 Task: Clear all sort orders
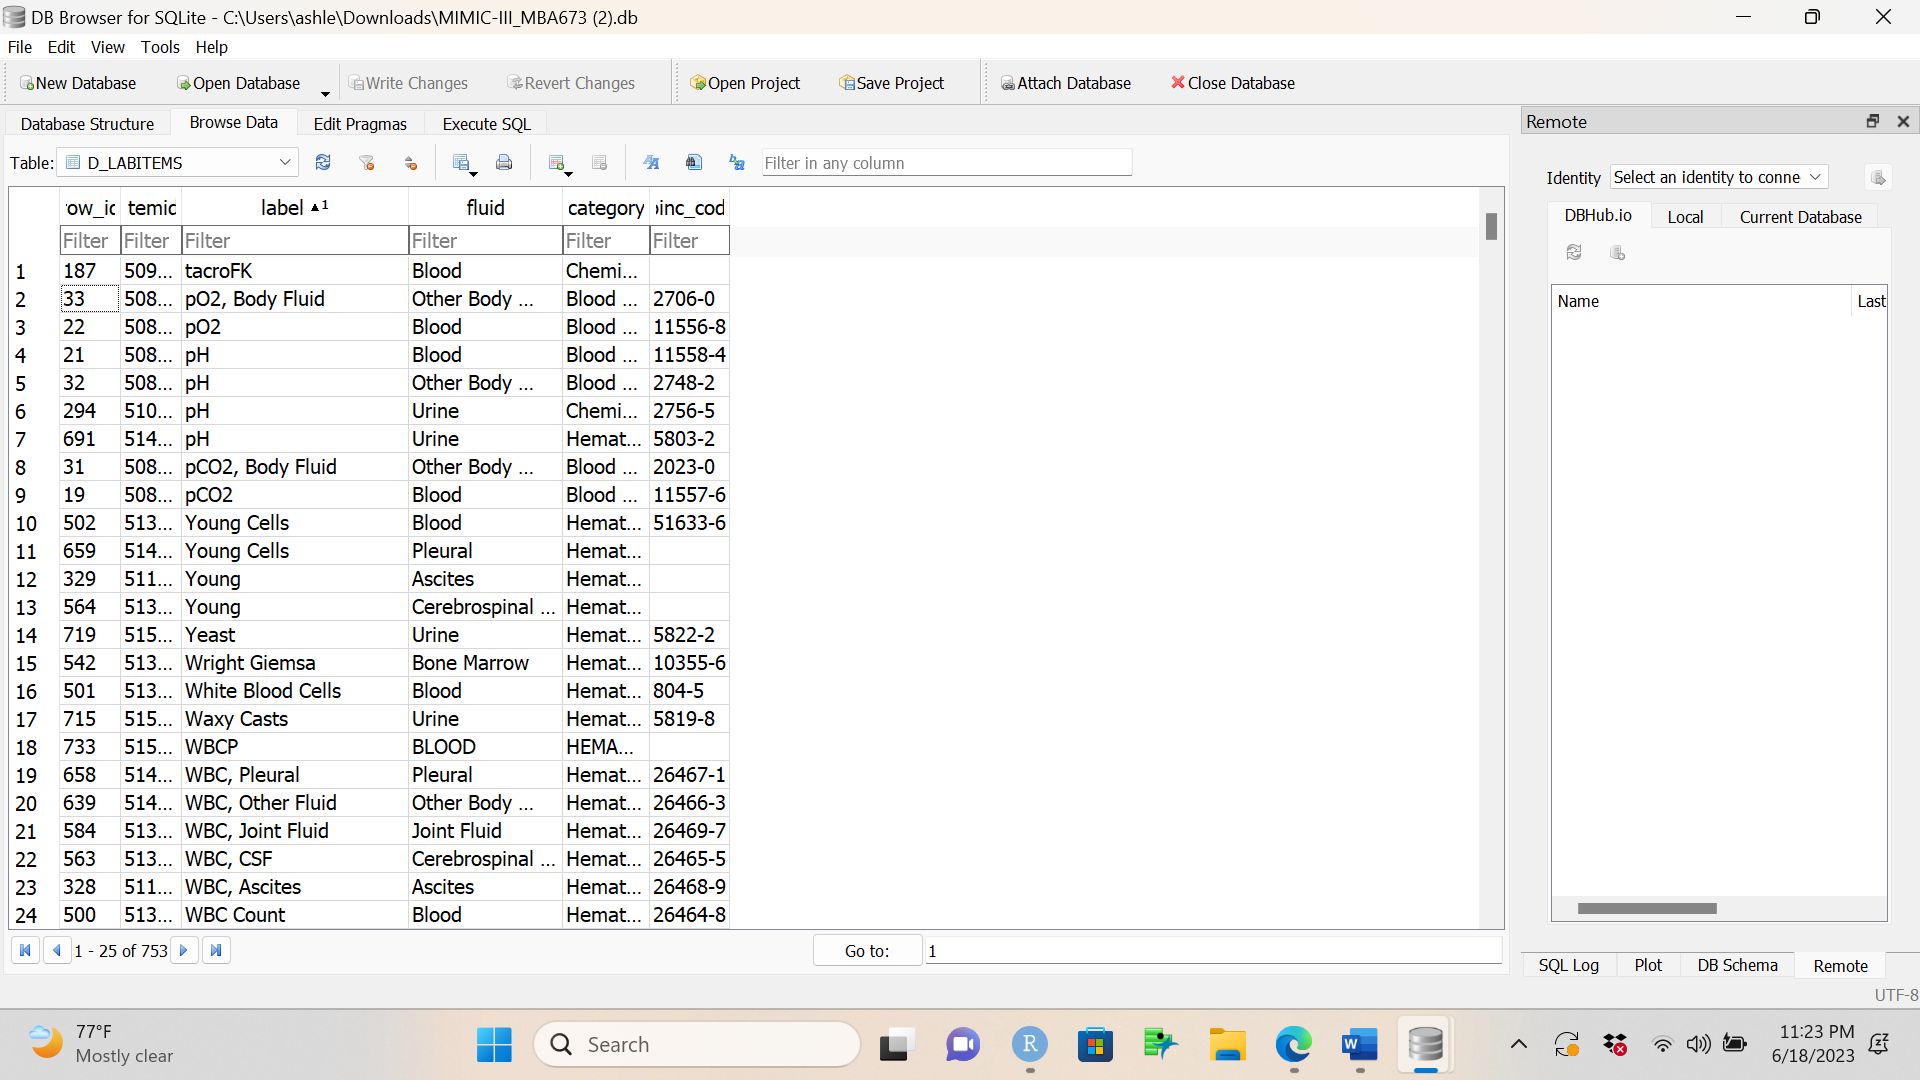tap(410, 162)
